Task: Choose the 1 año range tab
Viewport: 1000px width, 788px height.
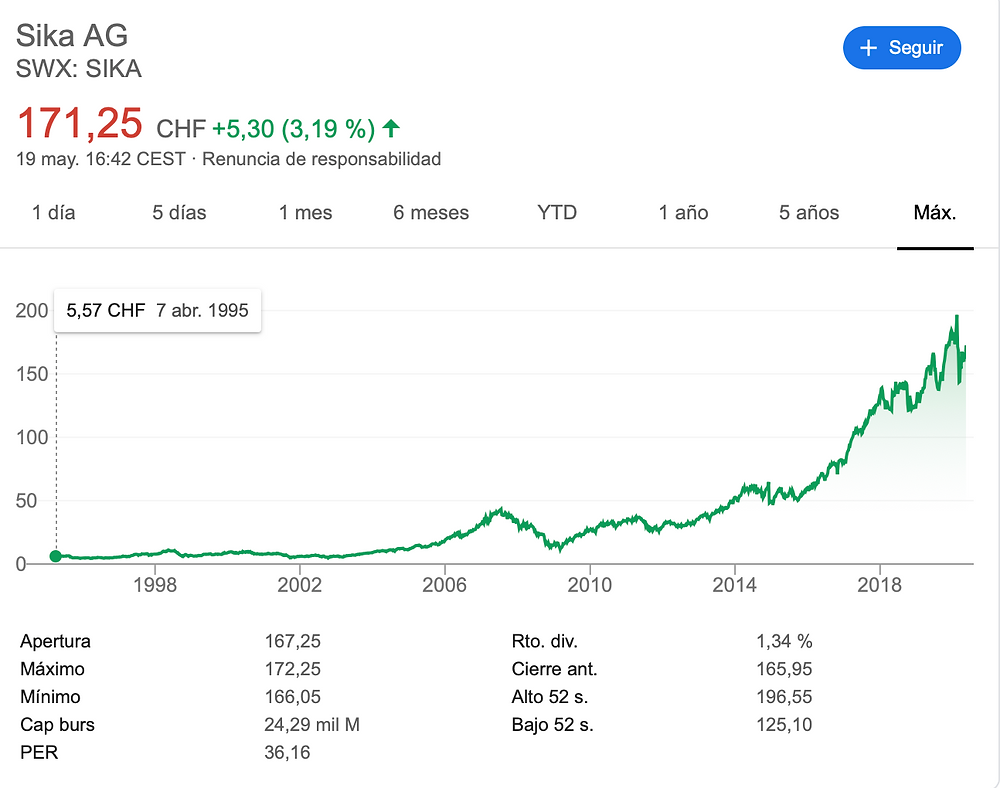Action: [683, 212]
